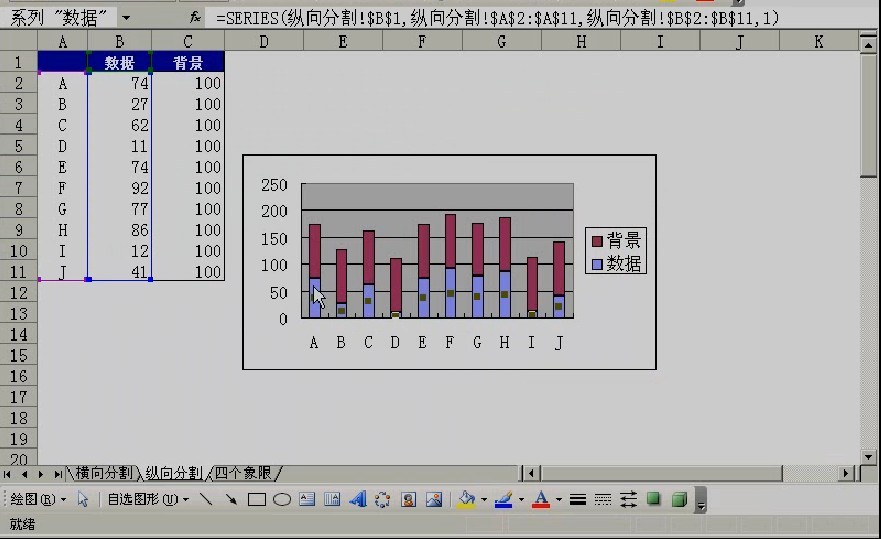Click the fx insert function button
This screenshot has height=539, width=881.
(195, 18)
